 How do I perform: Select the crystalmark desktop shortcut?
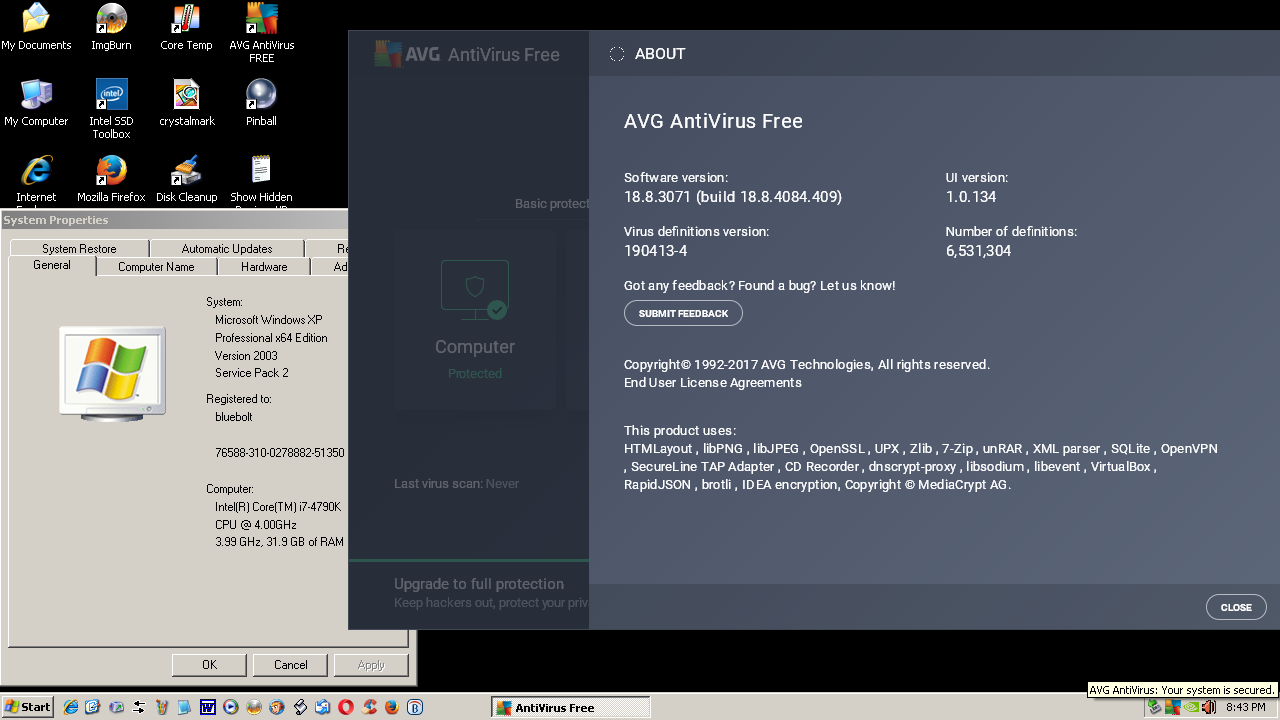[186, 103]
